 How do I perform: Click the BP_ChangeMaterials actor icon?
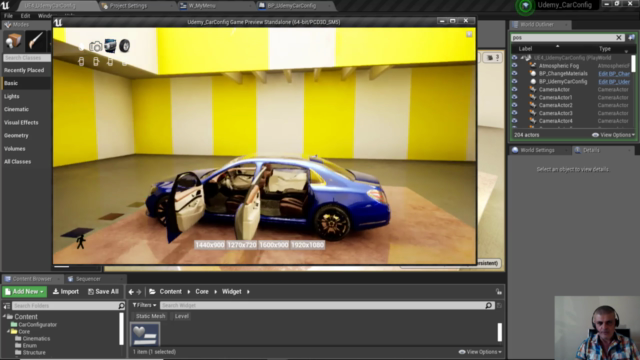(533, 73)
